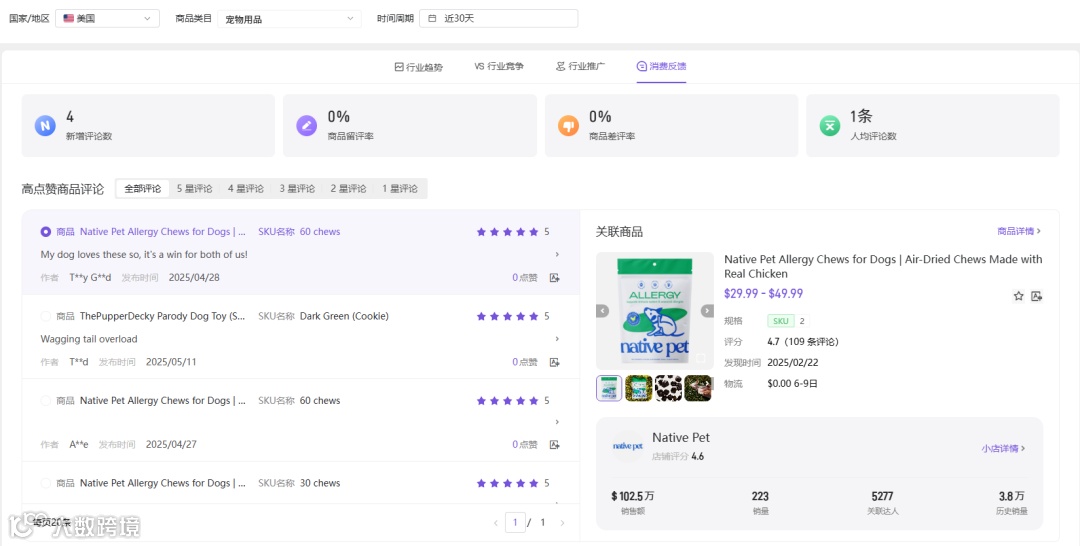Screen dimensions: 1080x546
Task: Click the five-star rating on the Dark Green review
Action: pos(508,316)
